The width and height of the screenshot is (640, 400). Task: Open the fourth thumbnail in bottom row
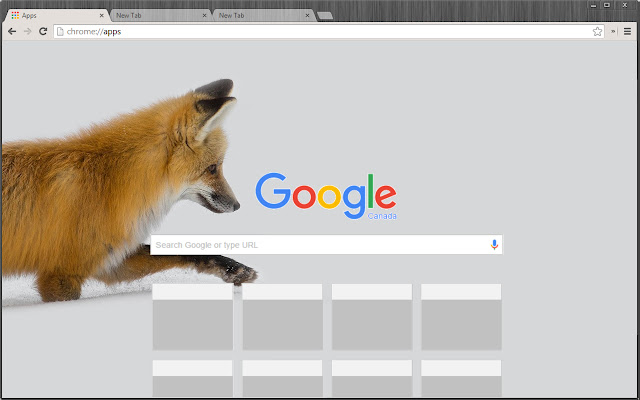(461, 378)
